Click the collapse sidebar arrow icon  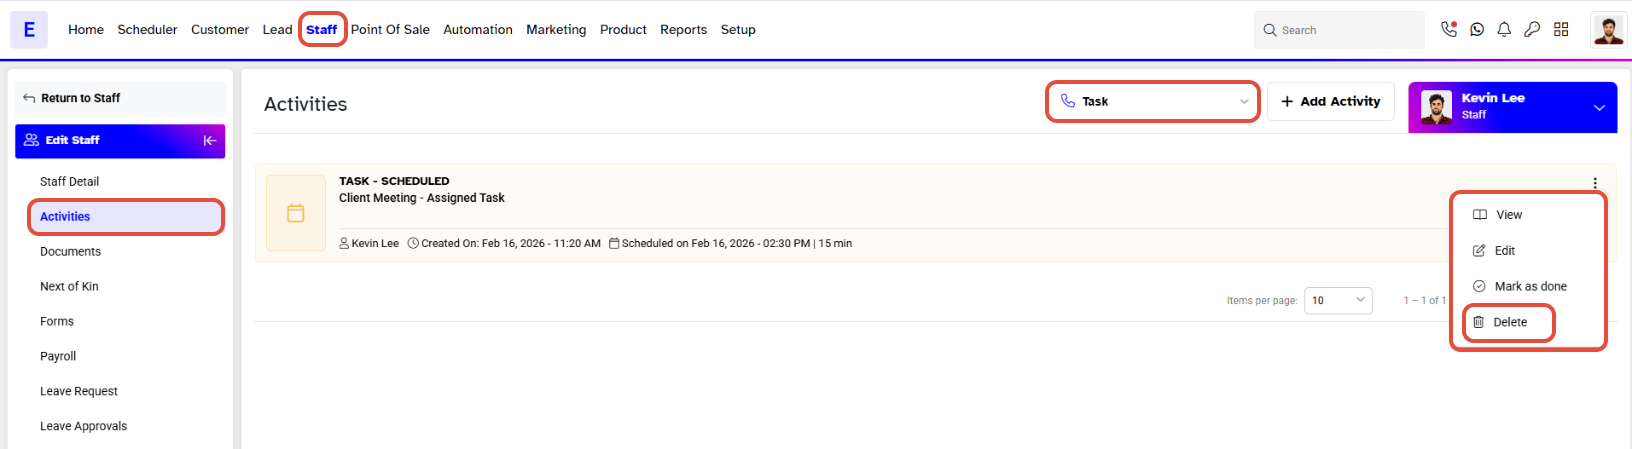click(x=210, y=141)
